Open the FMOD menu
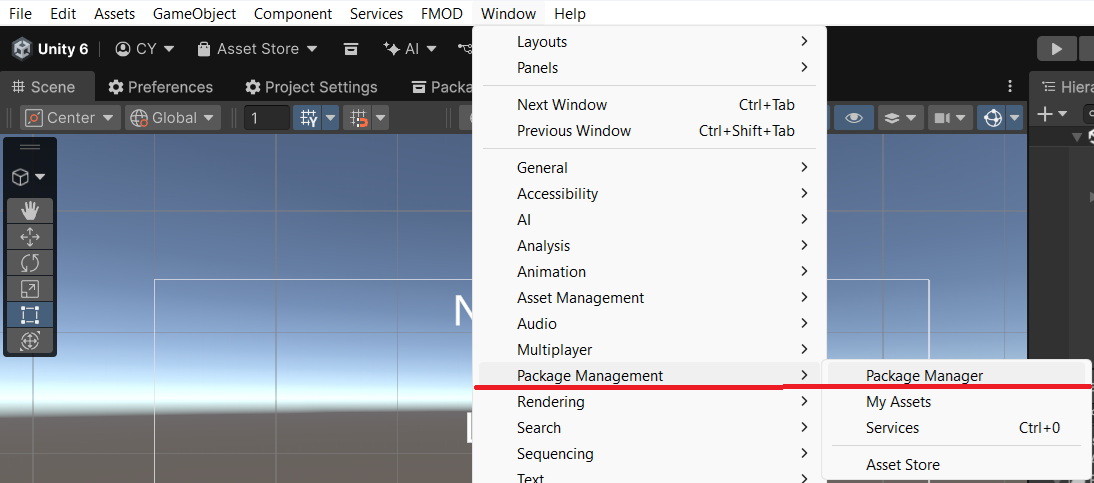Screen dimensions: 1094x483 [x=442, y=13]
